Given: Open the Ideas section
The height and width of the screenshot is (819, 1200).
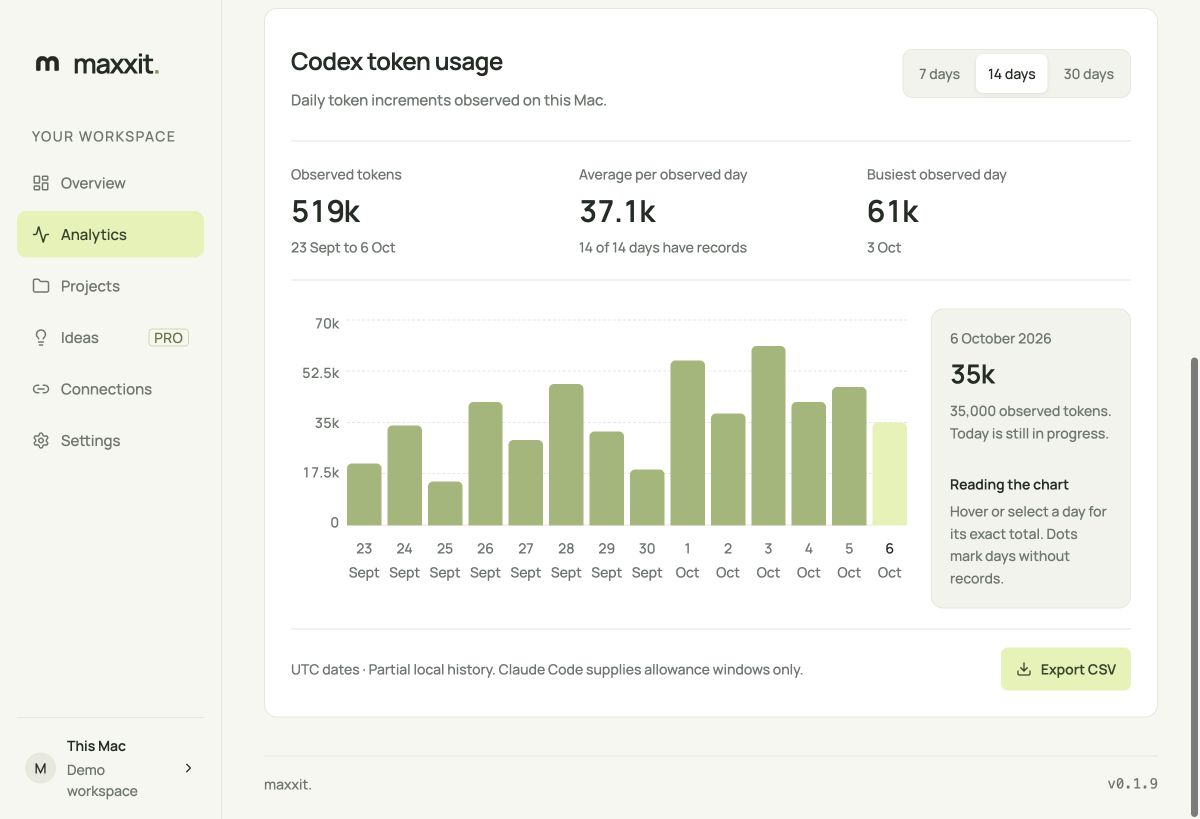Looking at the screenshot, I should pyautogui.click(x=110, y=338).
